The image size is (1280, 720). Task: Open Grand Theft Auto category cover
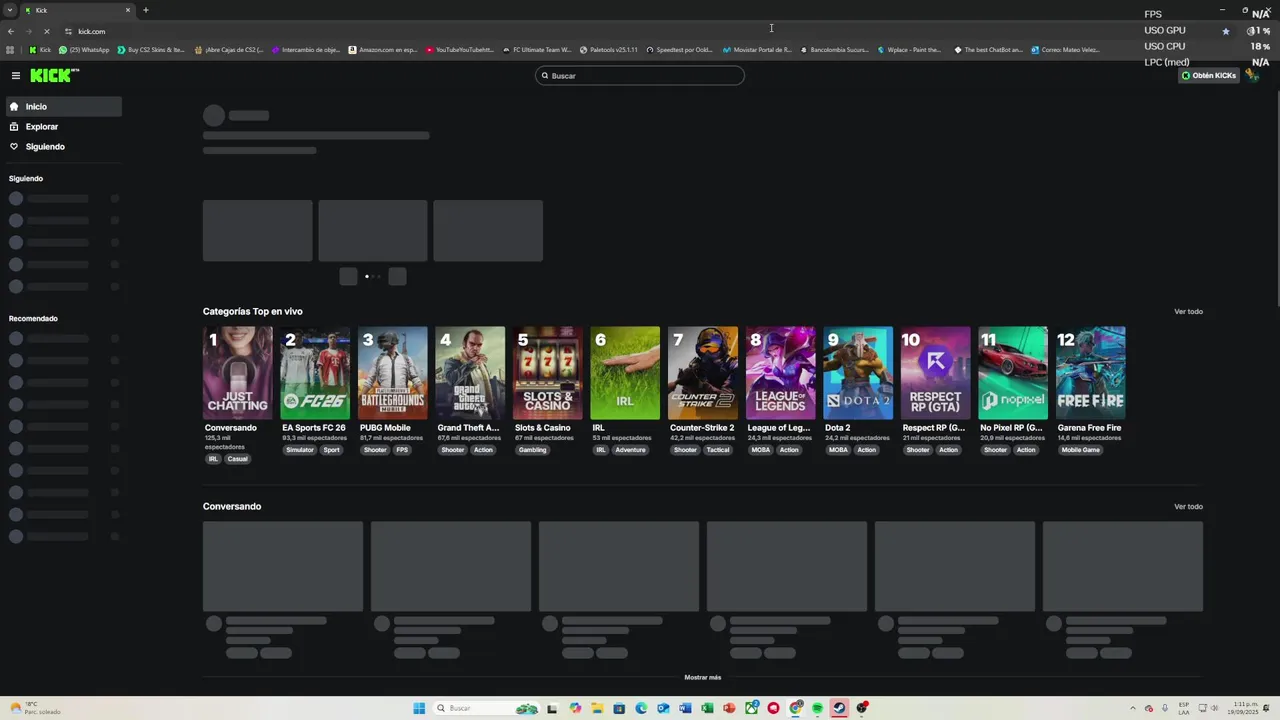[470, 373]
